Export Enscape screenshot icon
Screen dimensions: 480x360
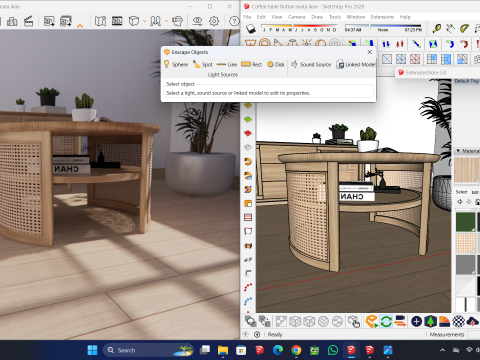click(49, 21)
